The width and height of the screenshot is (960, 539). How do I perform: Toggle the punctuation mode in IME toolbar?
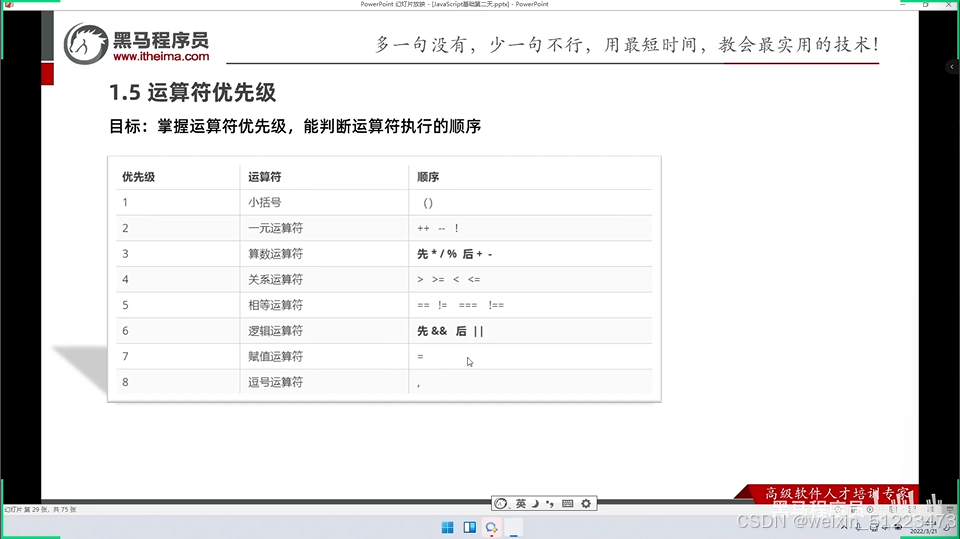tap(550, 503)
